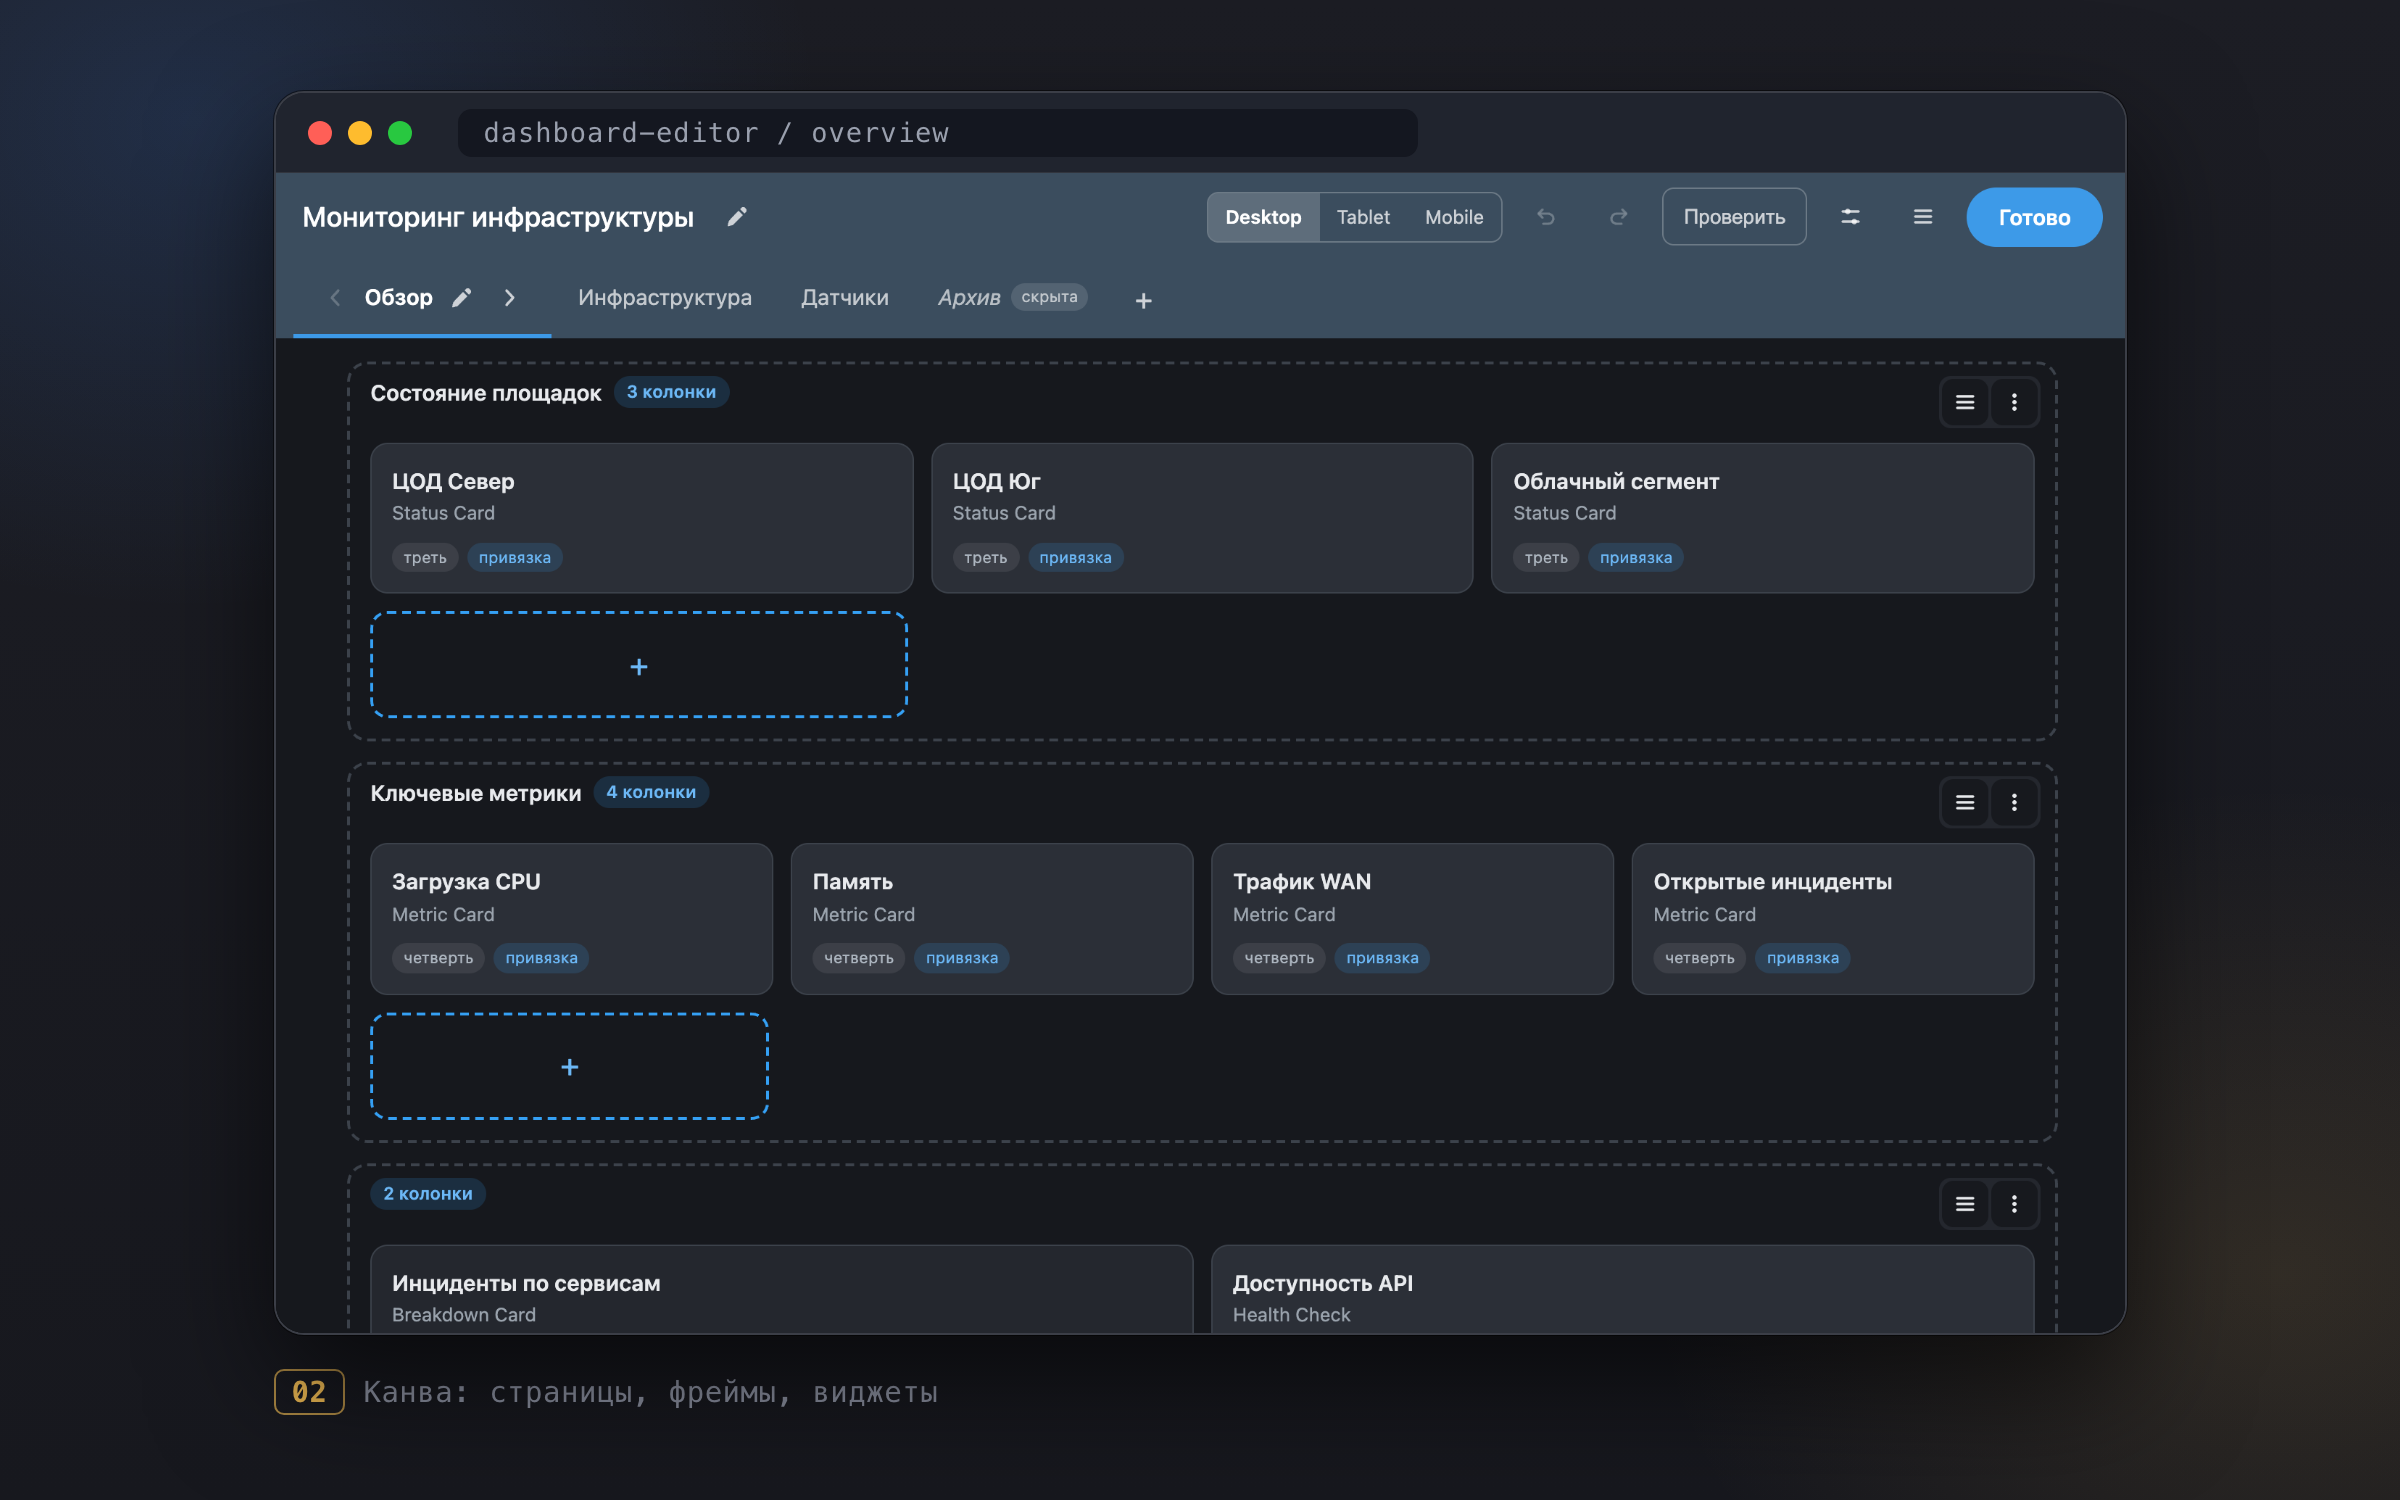Screen dimensions: 2400x1500
Task: Open the settings sliders icon
Action: click(1851, 217)
